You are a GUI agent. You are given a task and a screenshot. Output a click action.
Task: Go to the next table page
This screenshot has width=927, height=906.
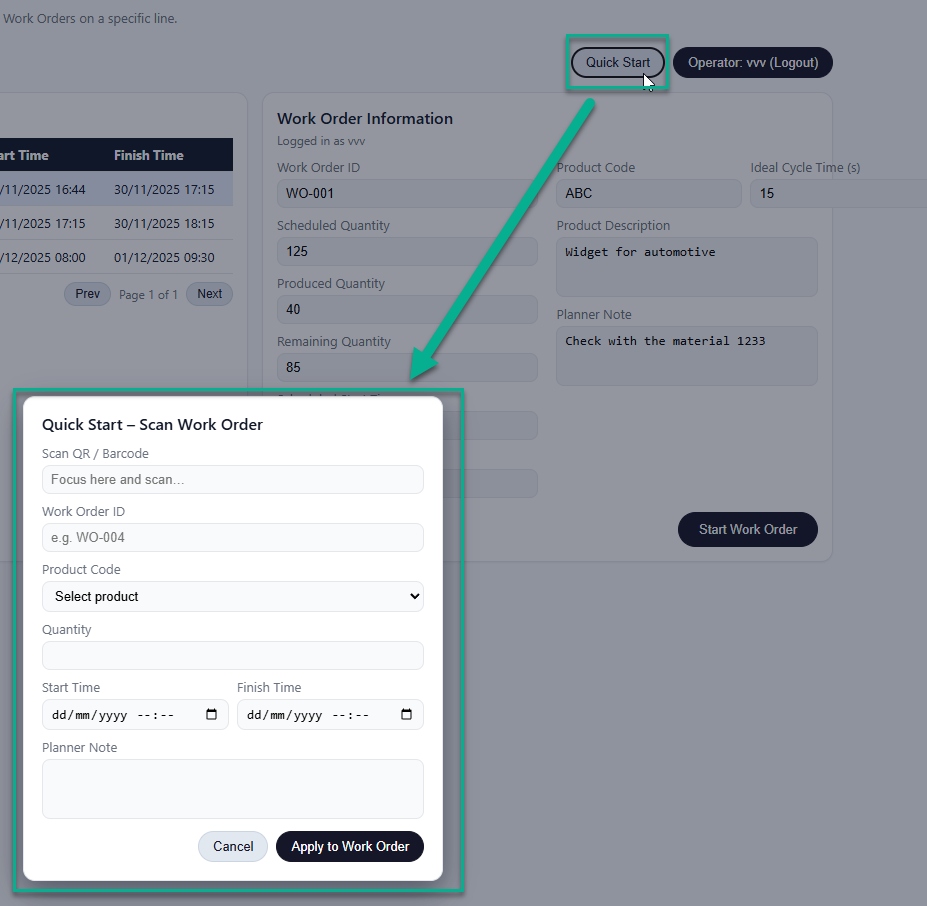click(x=209, y=294)
